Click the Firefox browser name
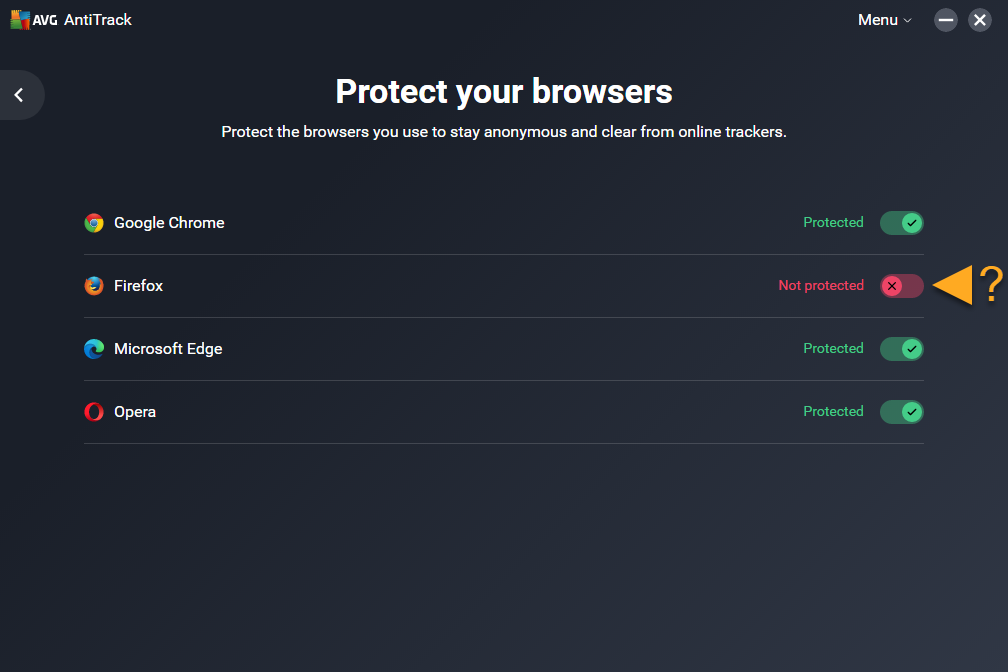Image resolution: width=1008 pixels, height=672 pixels. click(x=138, y=286)
